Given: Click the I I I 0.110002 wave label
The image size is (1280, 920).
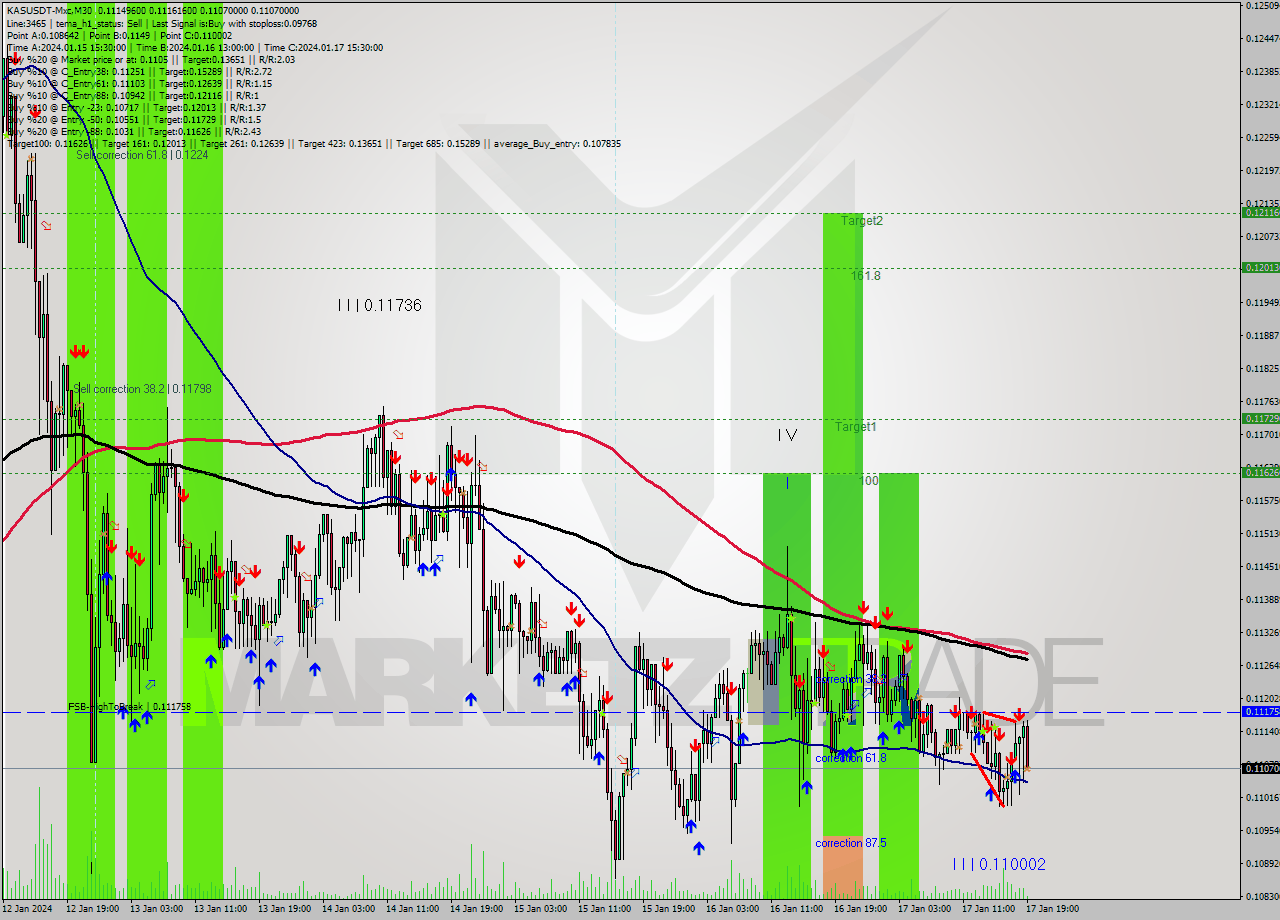Looking at the screenshot, I should click(999, 863).
